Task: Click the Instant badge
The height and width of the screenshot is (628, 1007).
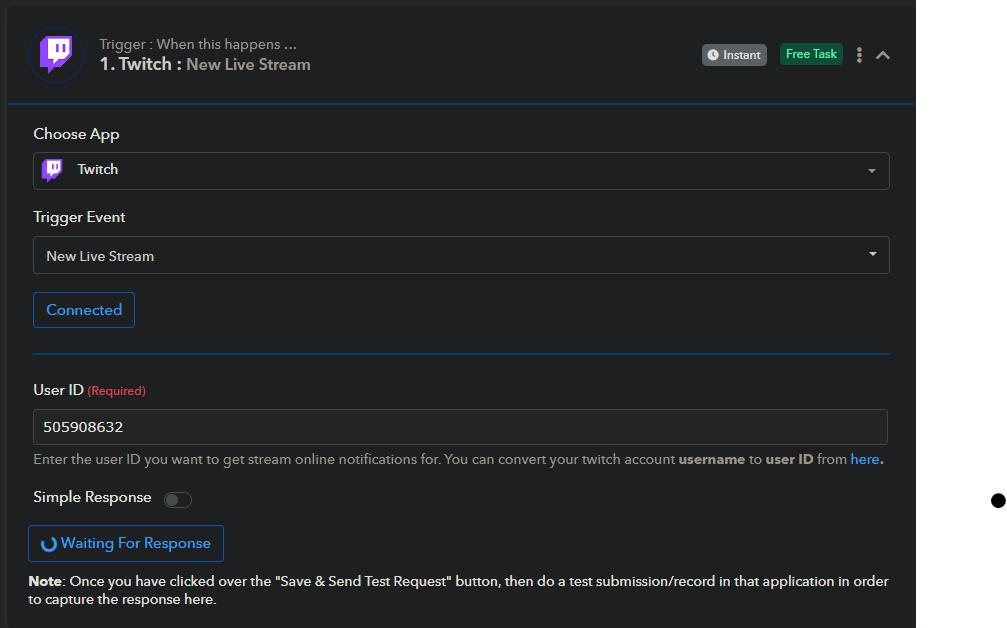Action: pos(734,55)
